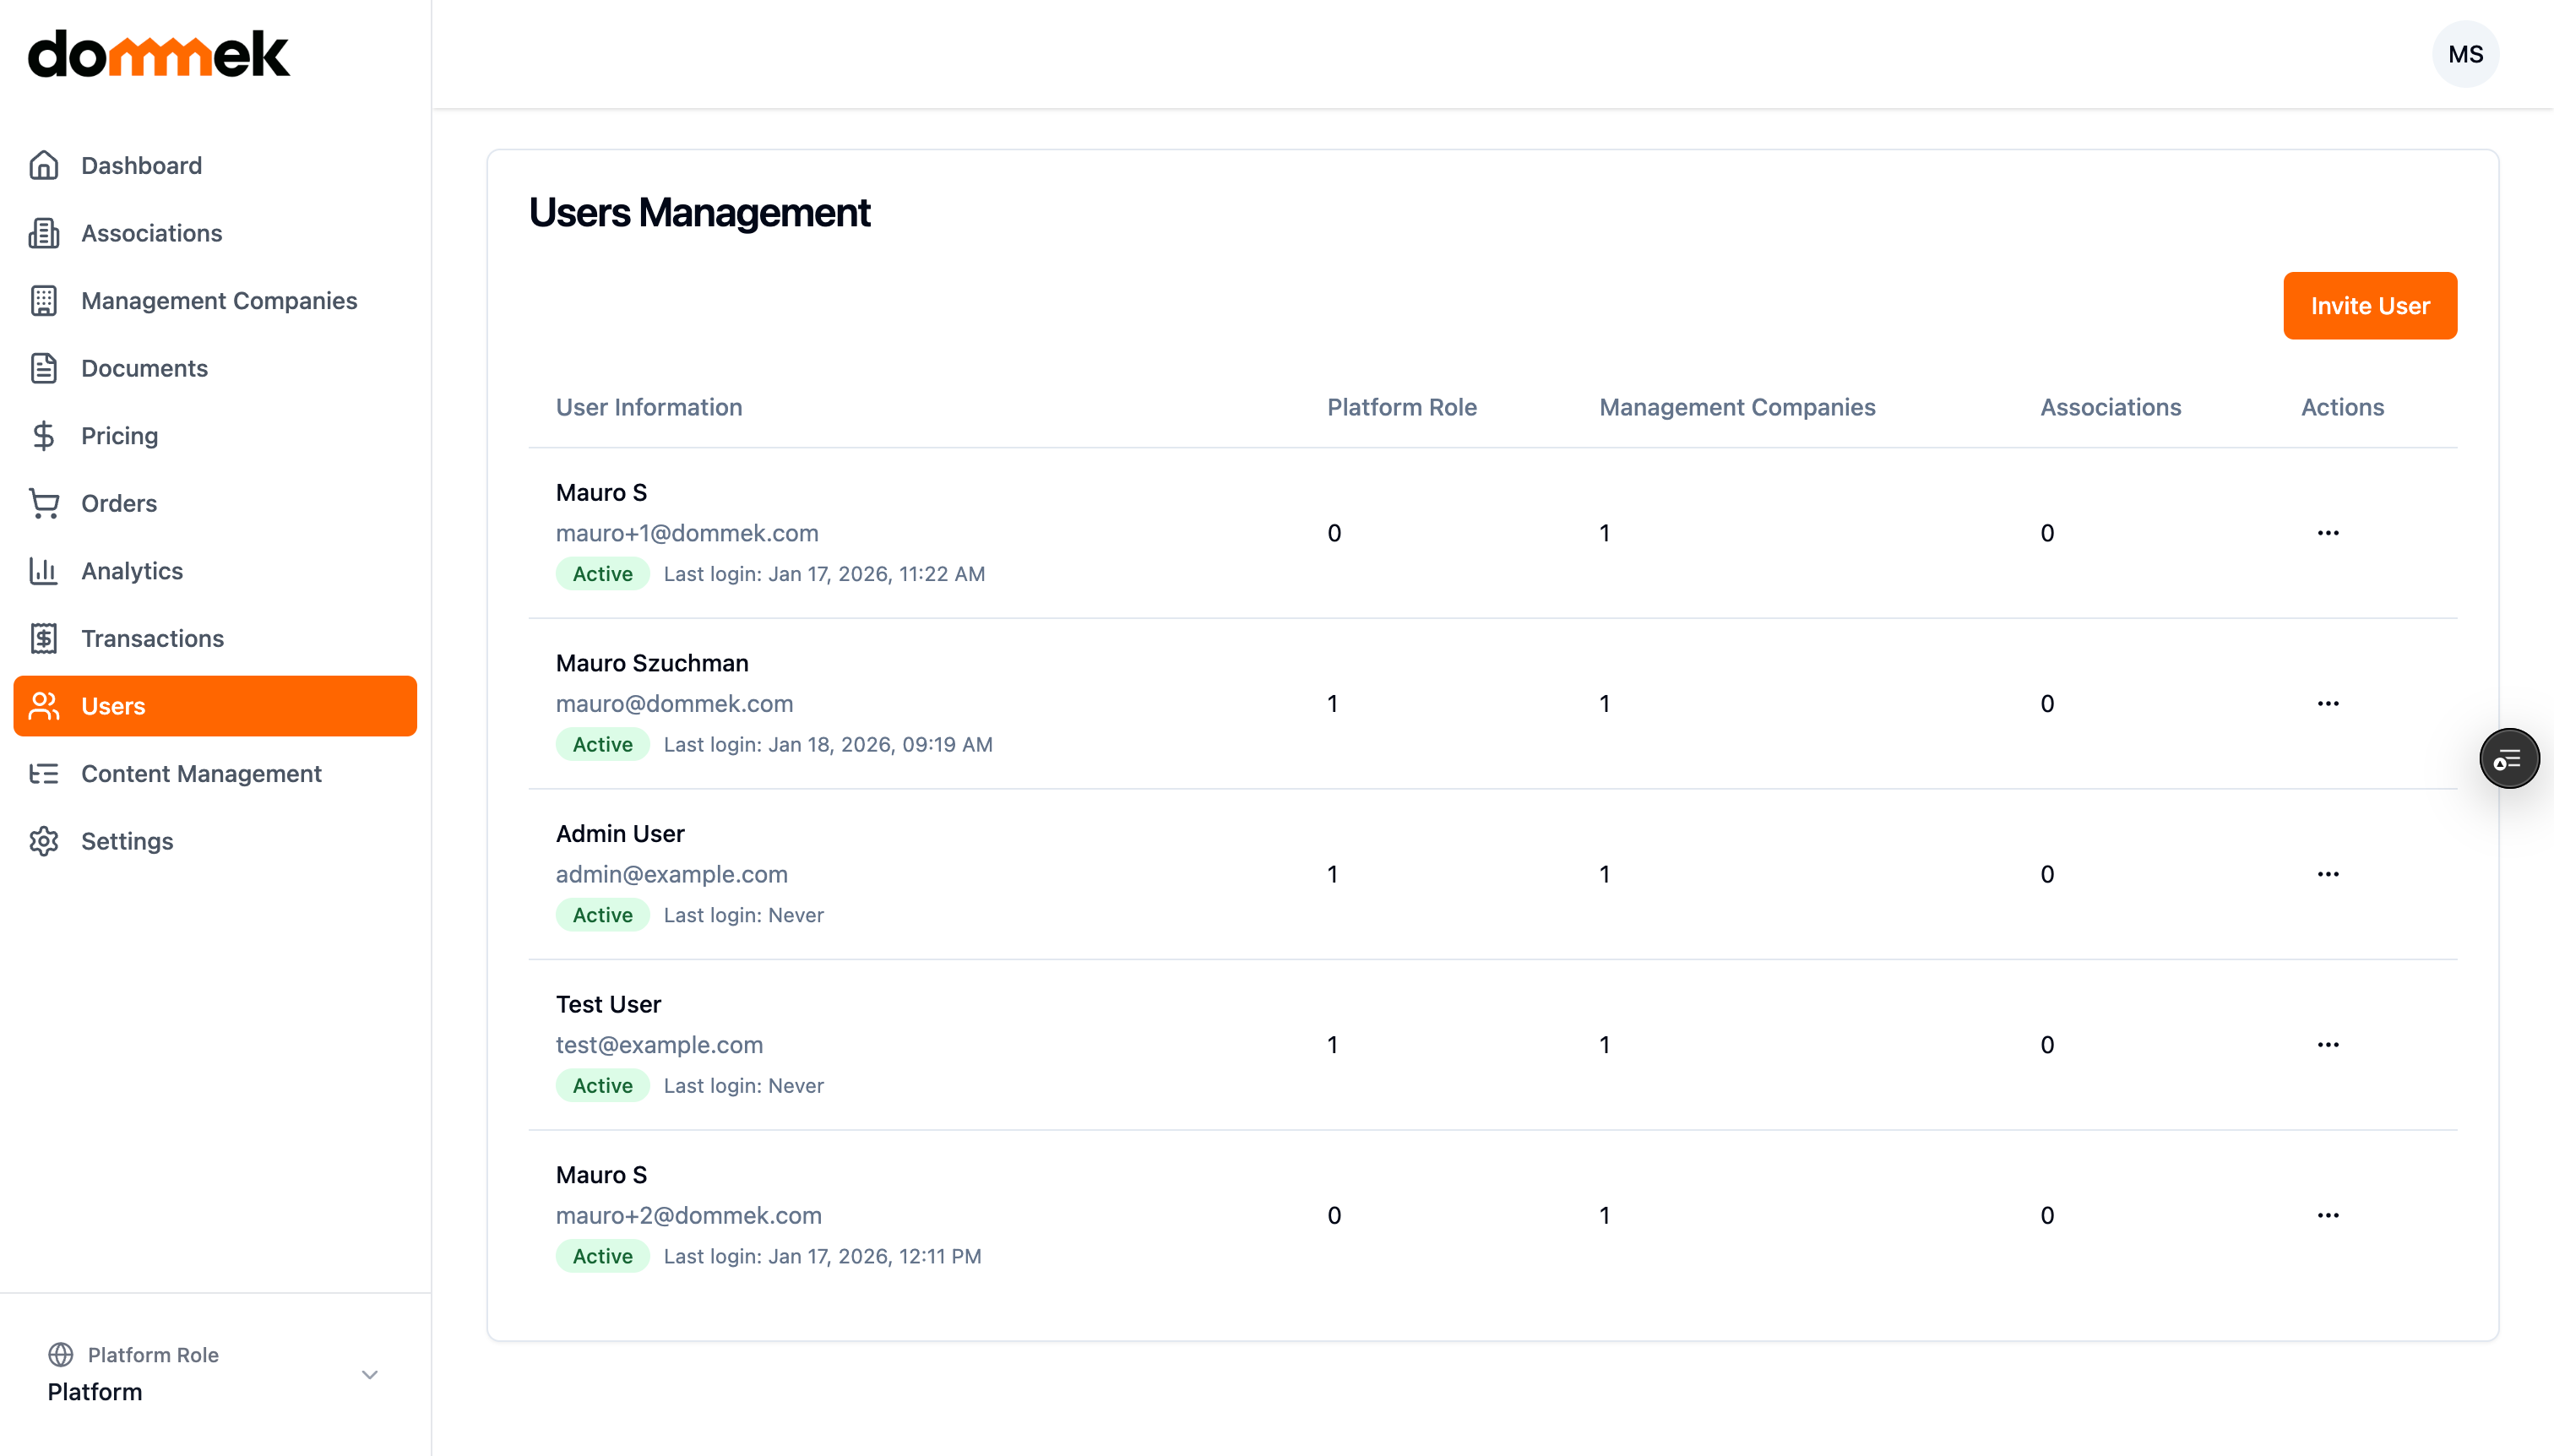Open Management Companies in the sidebar

coord(215,300)
